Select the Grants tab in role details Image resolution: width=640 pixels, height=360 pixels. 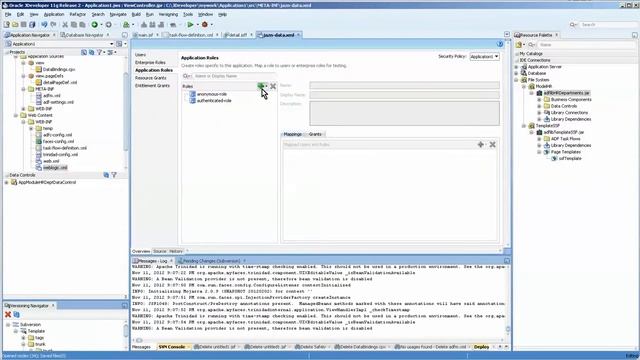click(315, 134)
